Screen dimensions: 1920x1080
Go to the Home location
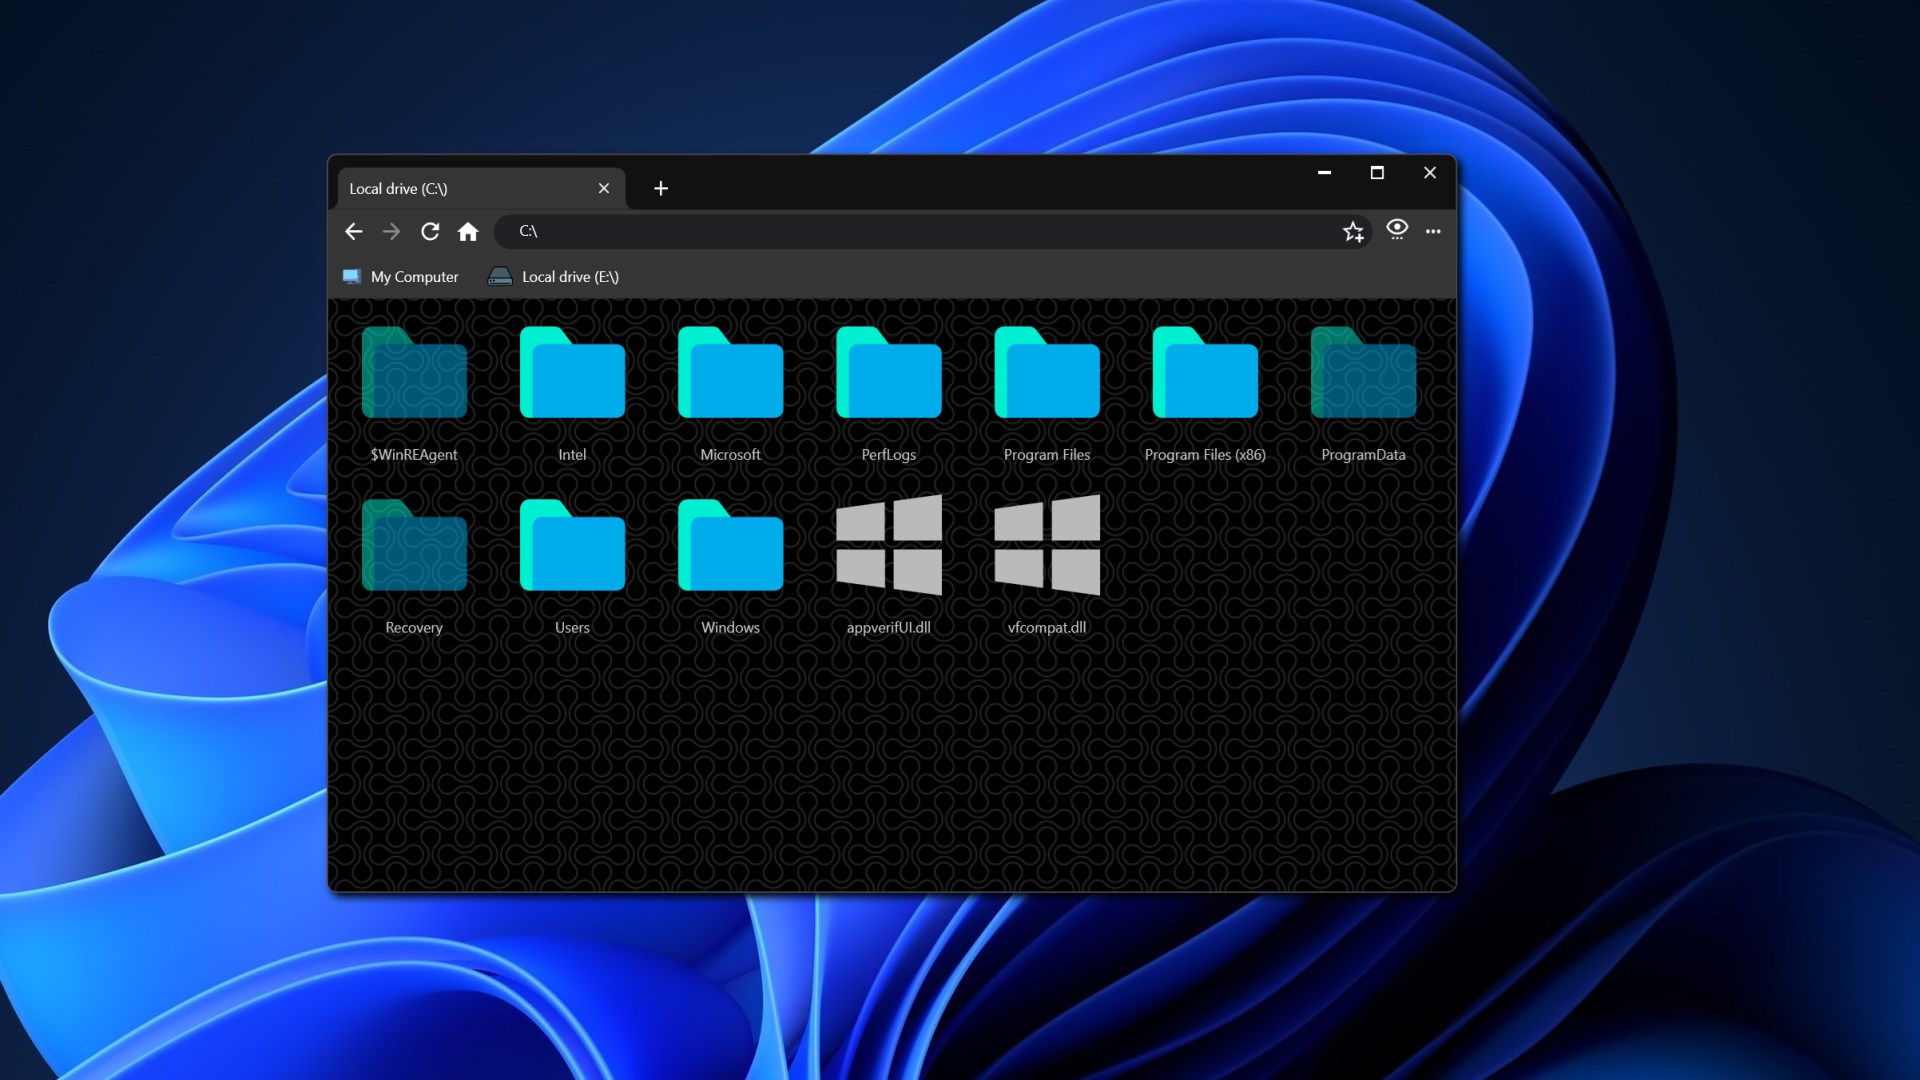468,232
